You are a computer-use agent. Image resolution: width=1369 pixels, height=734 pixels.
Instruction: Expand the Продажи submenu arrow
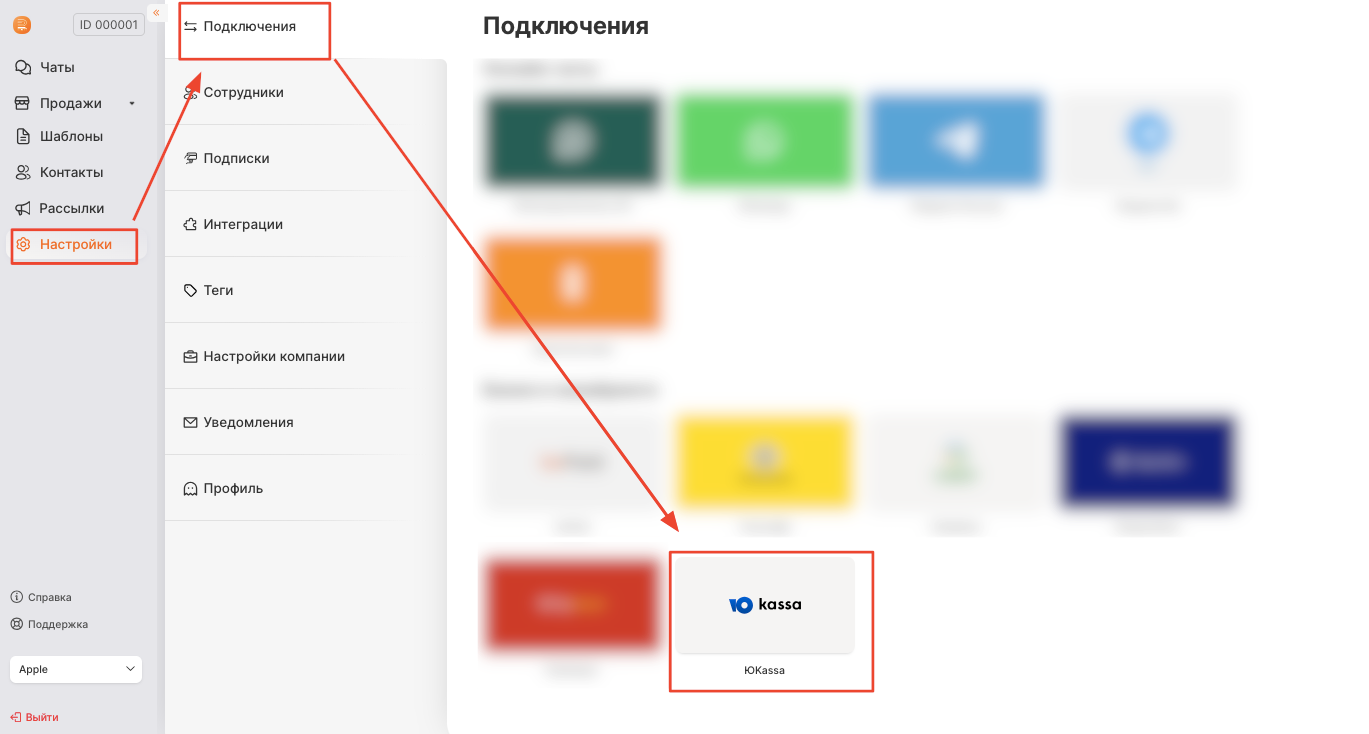[131, 104]
